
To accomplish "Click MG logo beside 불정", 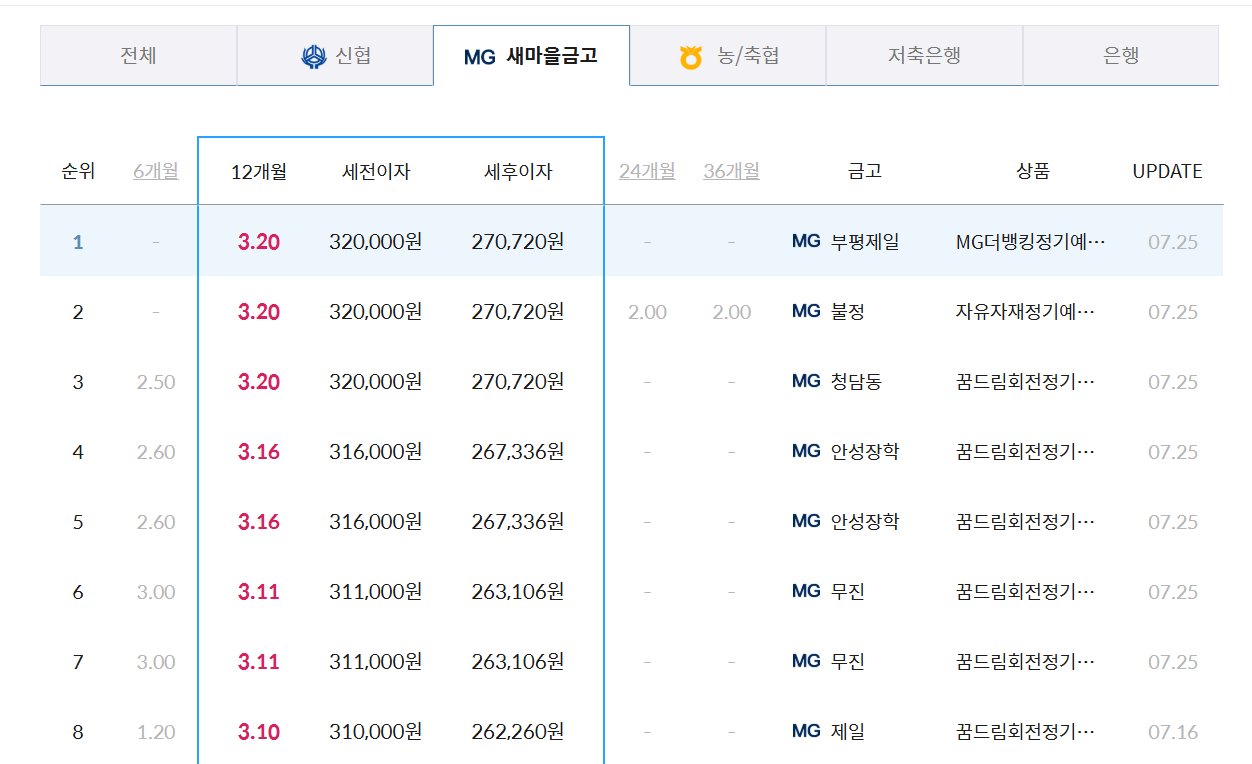I will pyautogui.click(x=806, y=311).
